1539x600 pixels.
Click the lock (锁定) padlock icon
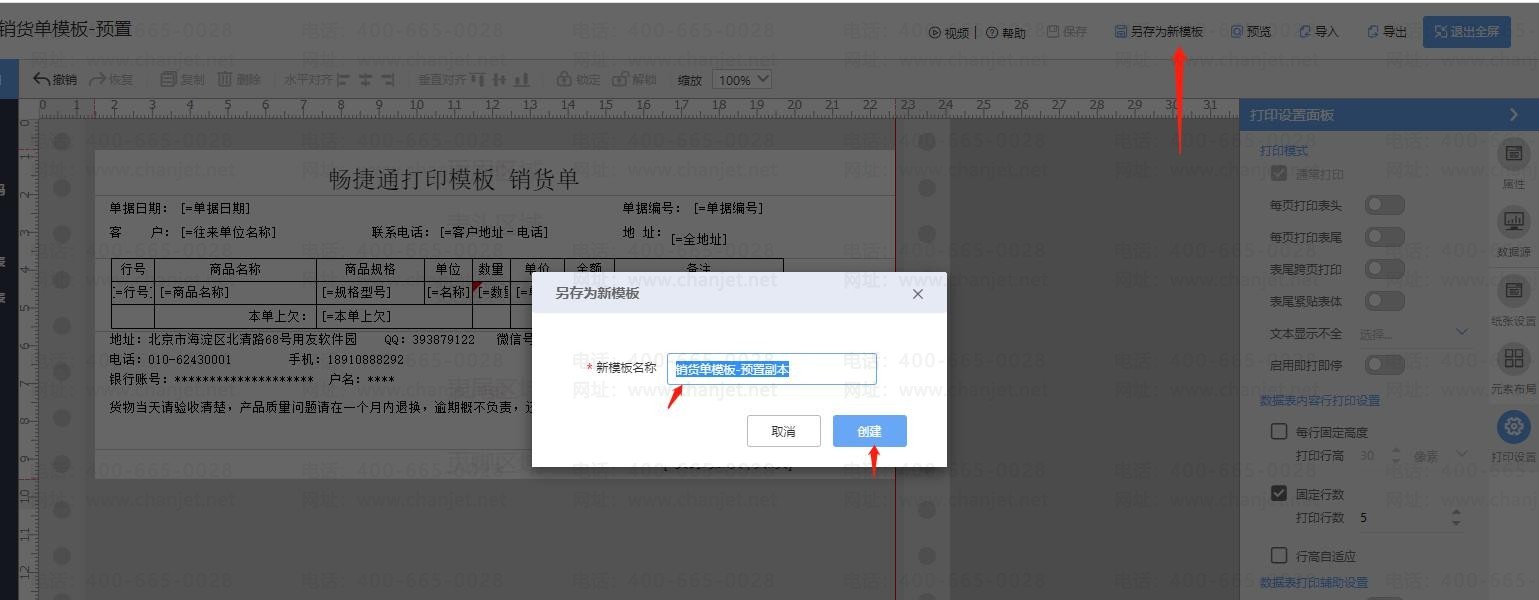point(564,79)
